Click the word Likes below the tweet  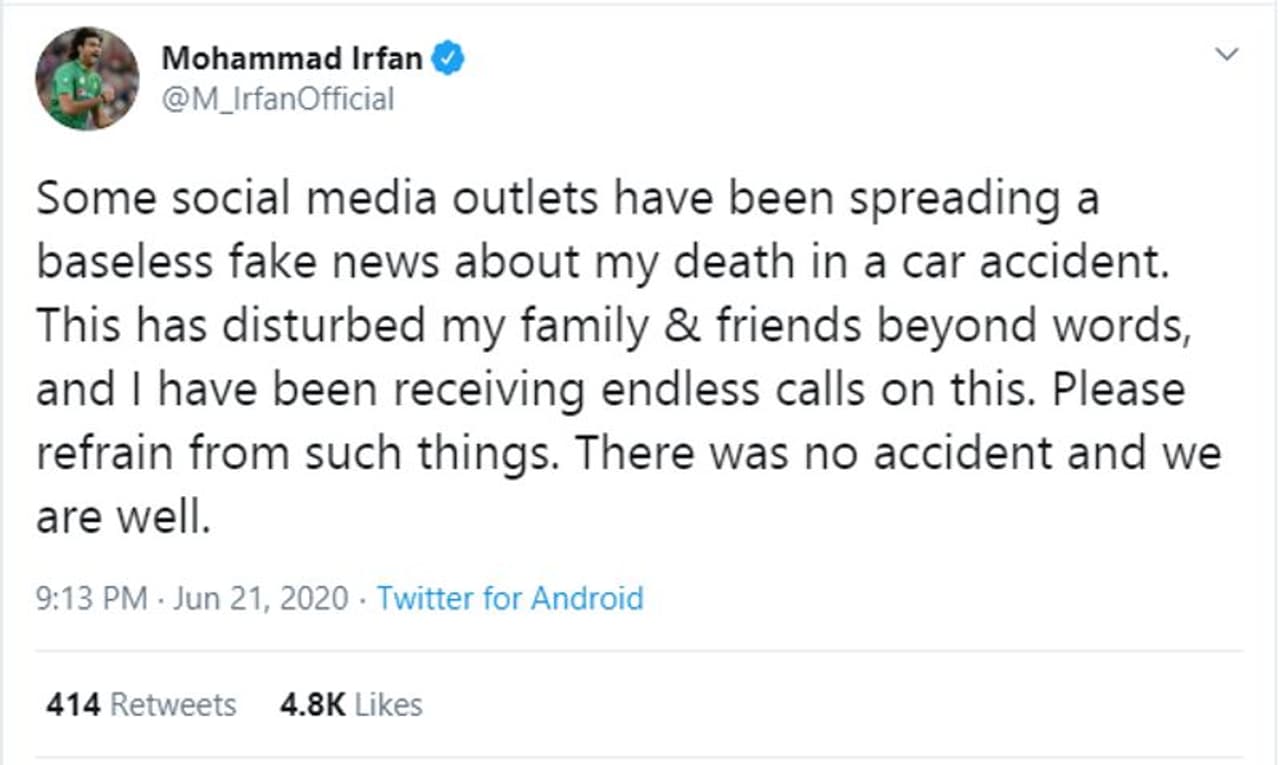click(389, 705)
